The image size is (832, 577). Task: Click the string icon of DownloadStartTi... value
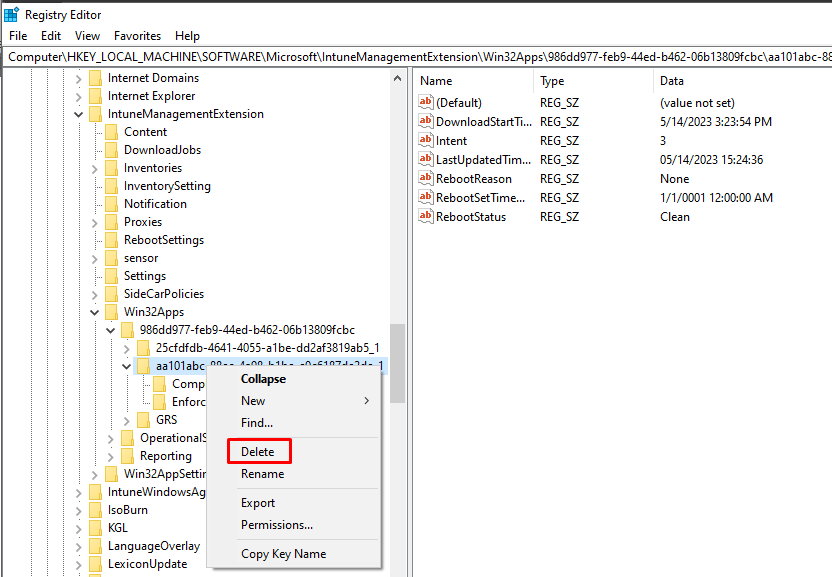(x=426, y=121)
